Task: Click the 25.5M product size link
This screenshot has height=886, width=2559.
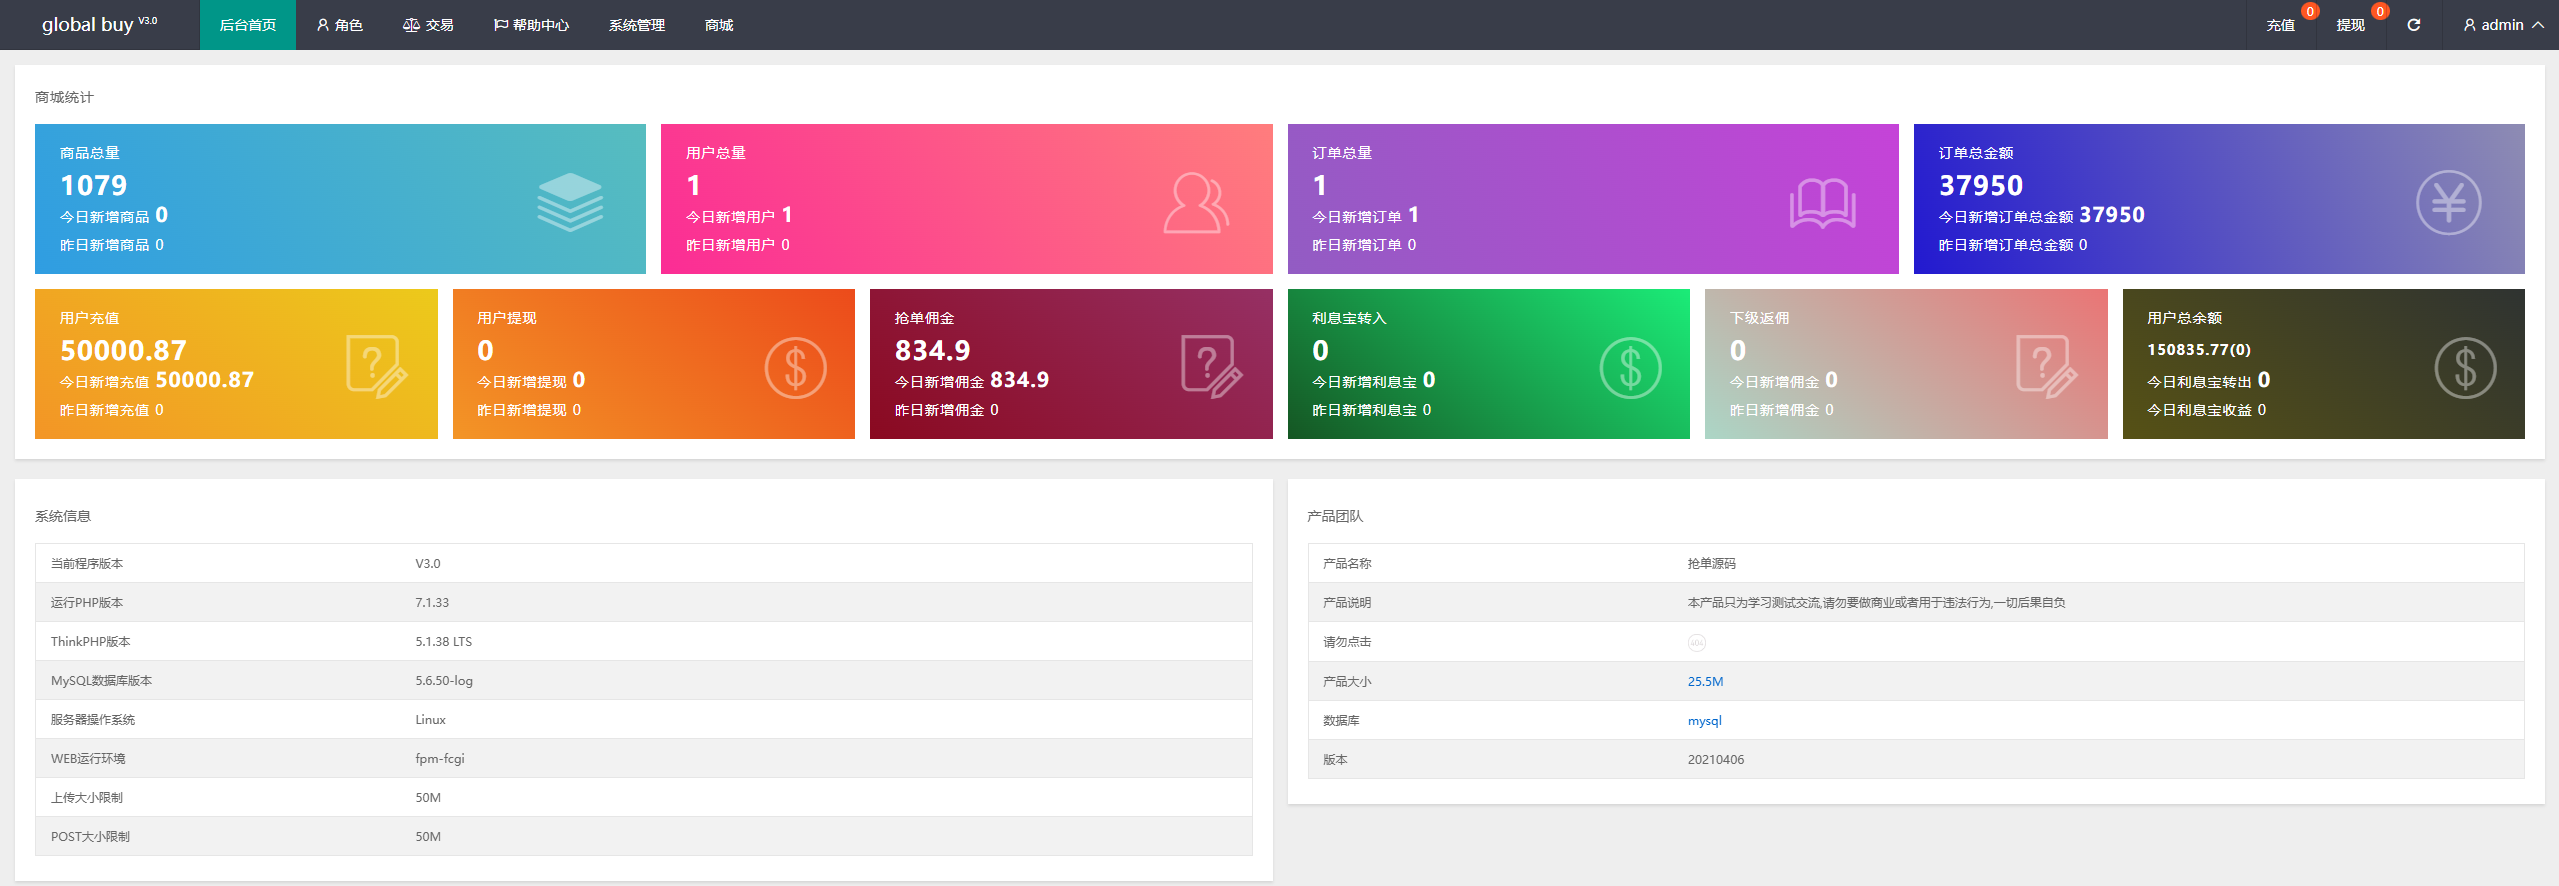Action: click(1705, 682)
